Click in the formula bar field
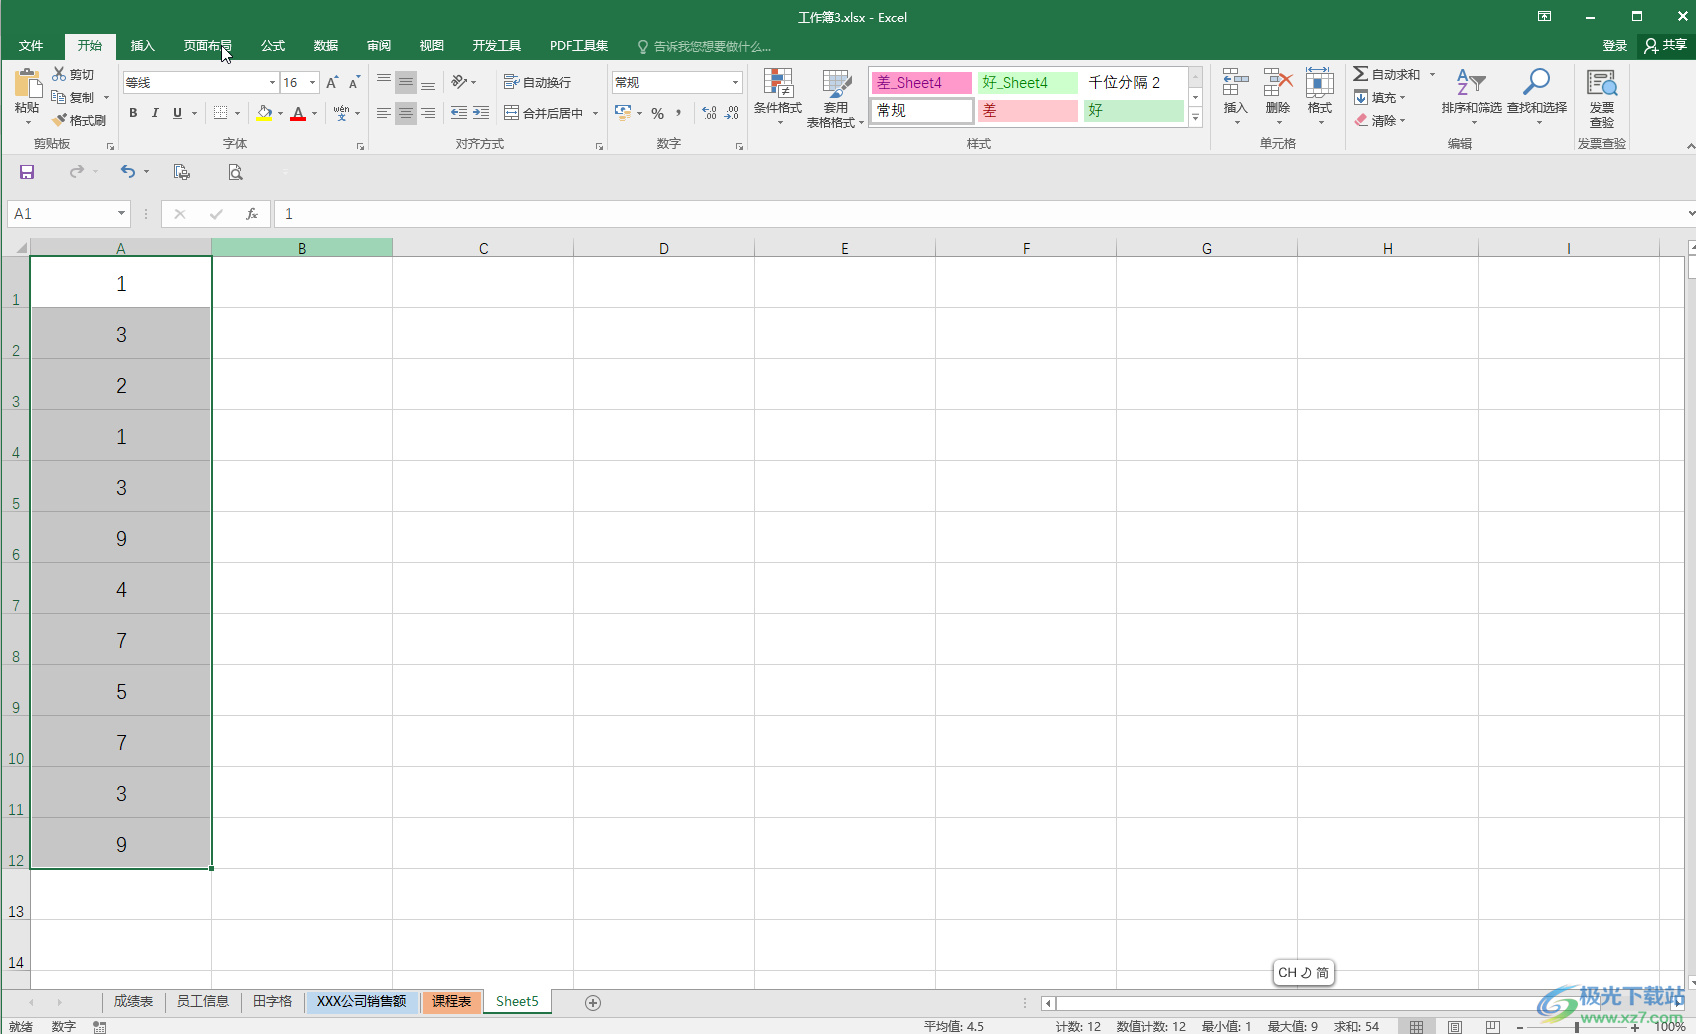Image resolution: width=1696 pixels, height=1034 pixels. [x=980, y=214]
